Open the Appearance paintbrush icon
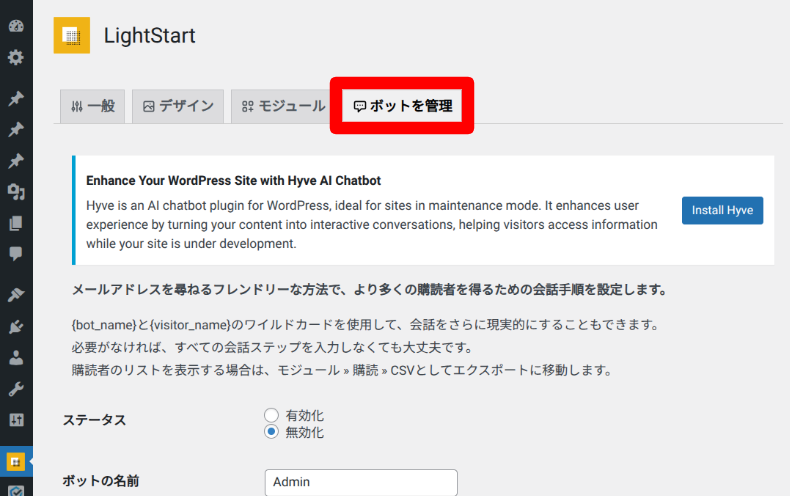The height and width of the screenshot is (496, 790). [16, 295]
